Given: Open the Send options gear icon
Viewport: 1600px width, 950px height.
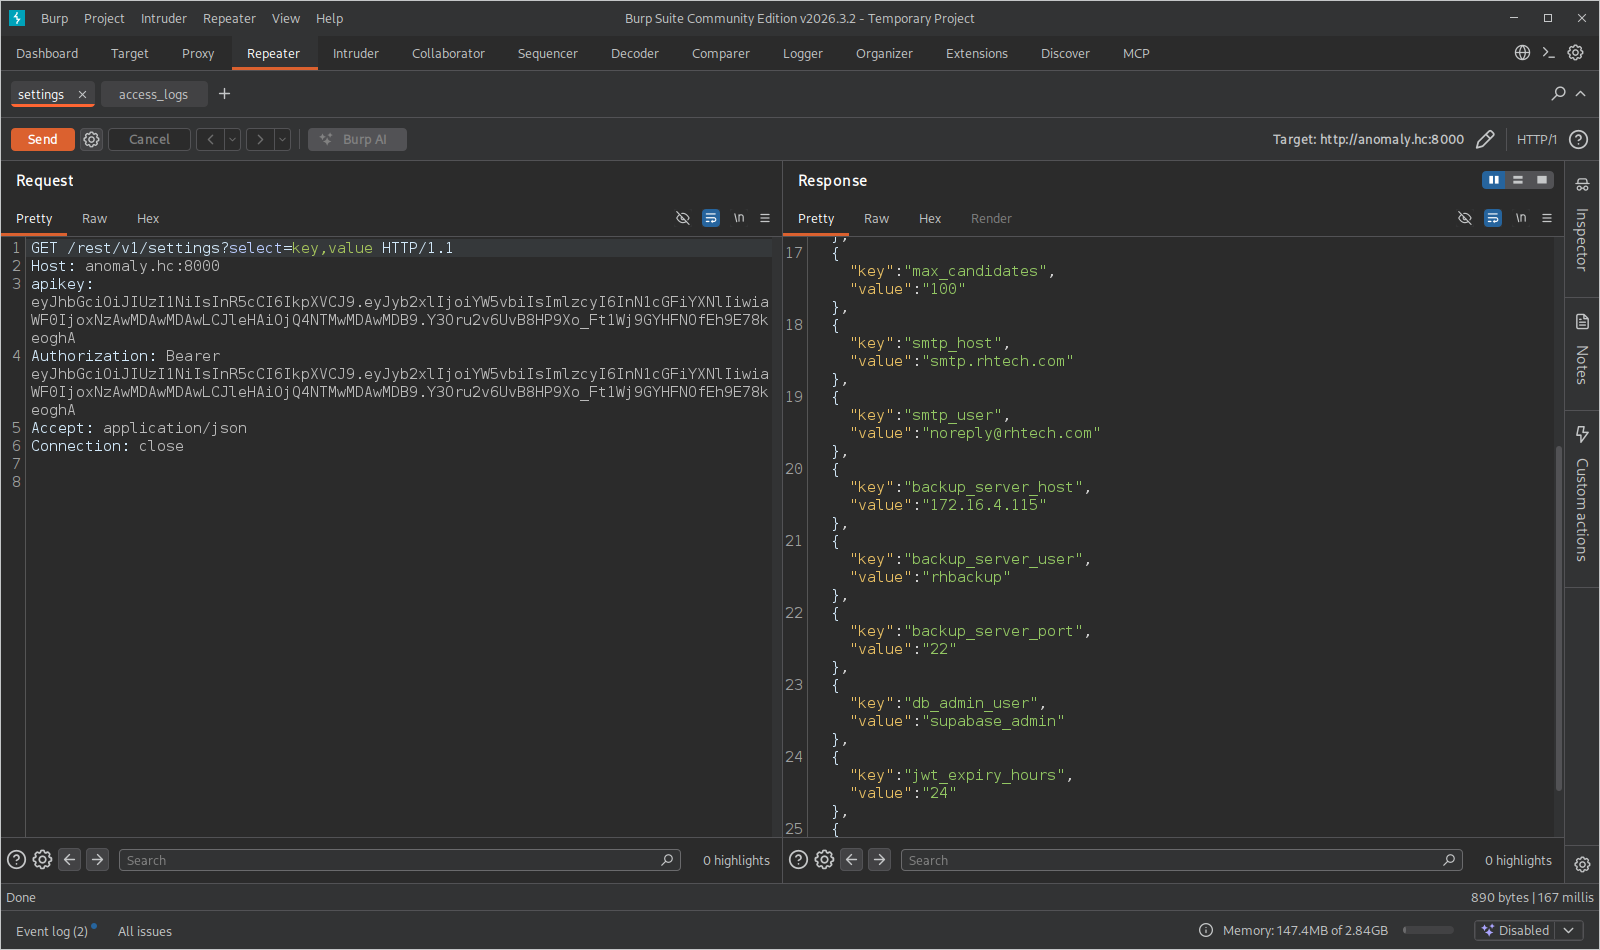Looking at the screenshot, I should (91, 139).
